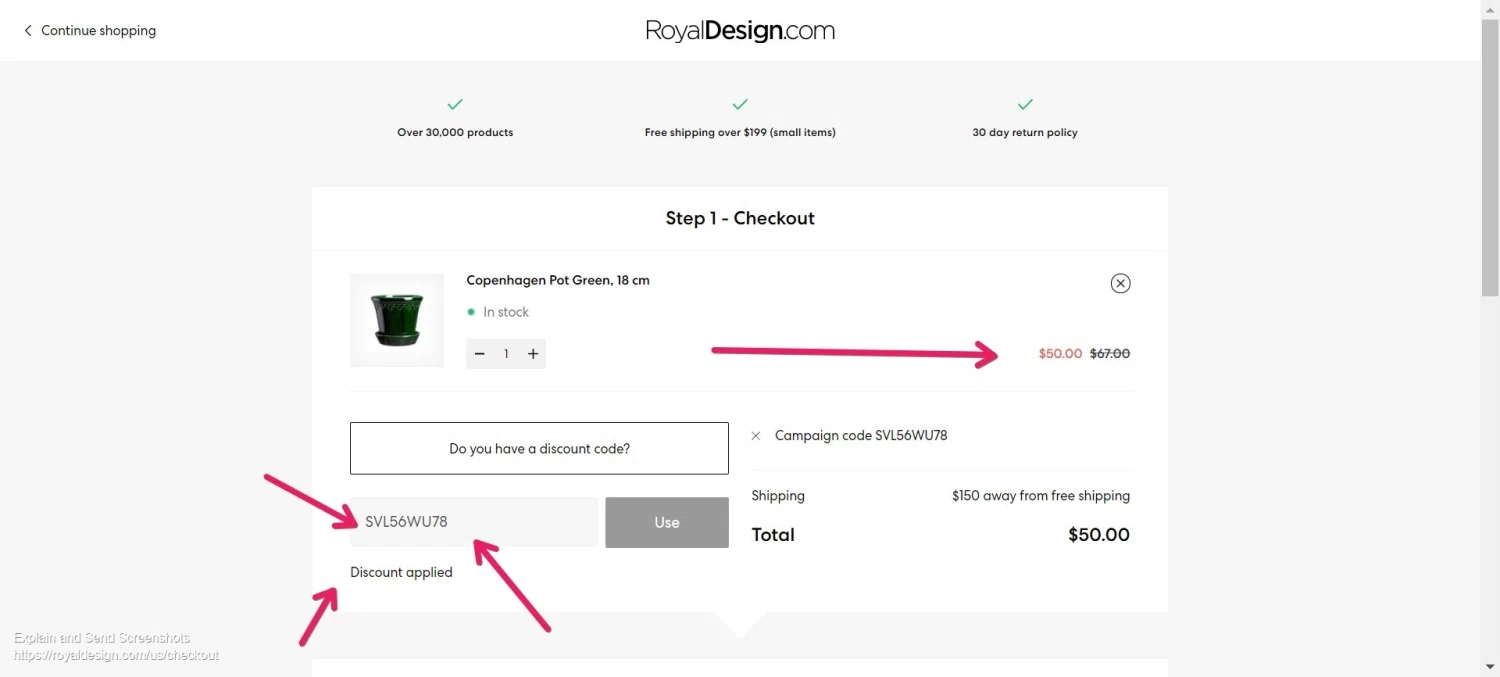Click the discount code input field
The image size is (1500, 677).
coord(474,522)
